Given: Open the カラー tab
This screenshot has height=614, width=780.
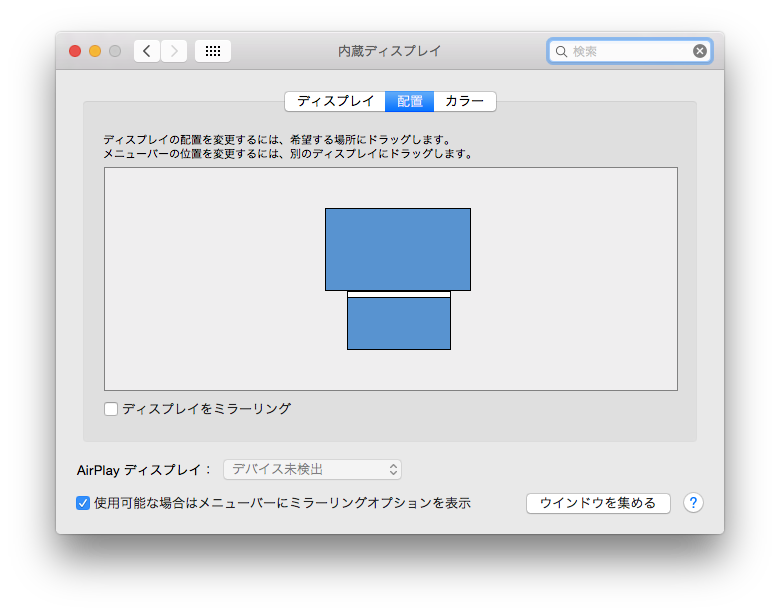Looking at the screenshot, I should tap(465, 102).
